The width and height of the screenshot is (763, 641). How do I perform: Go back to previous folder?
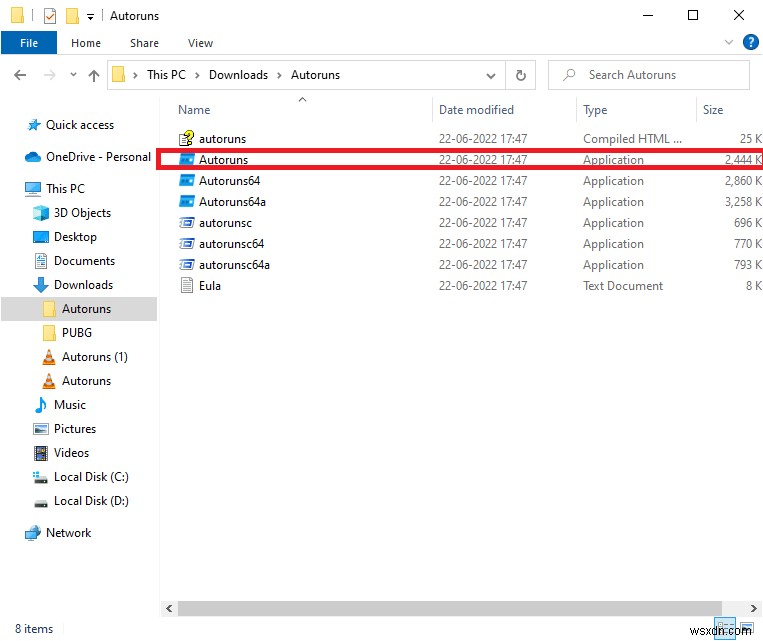tap(20, 75)
